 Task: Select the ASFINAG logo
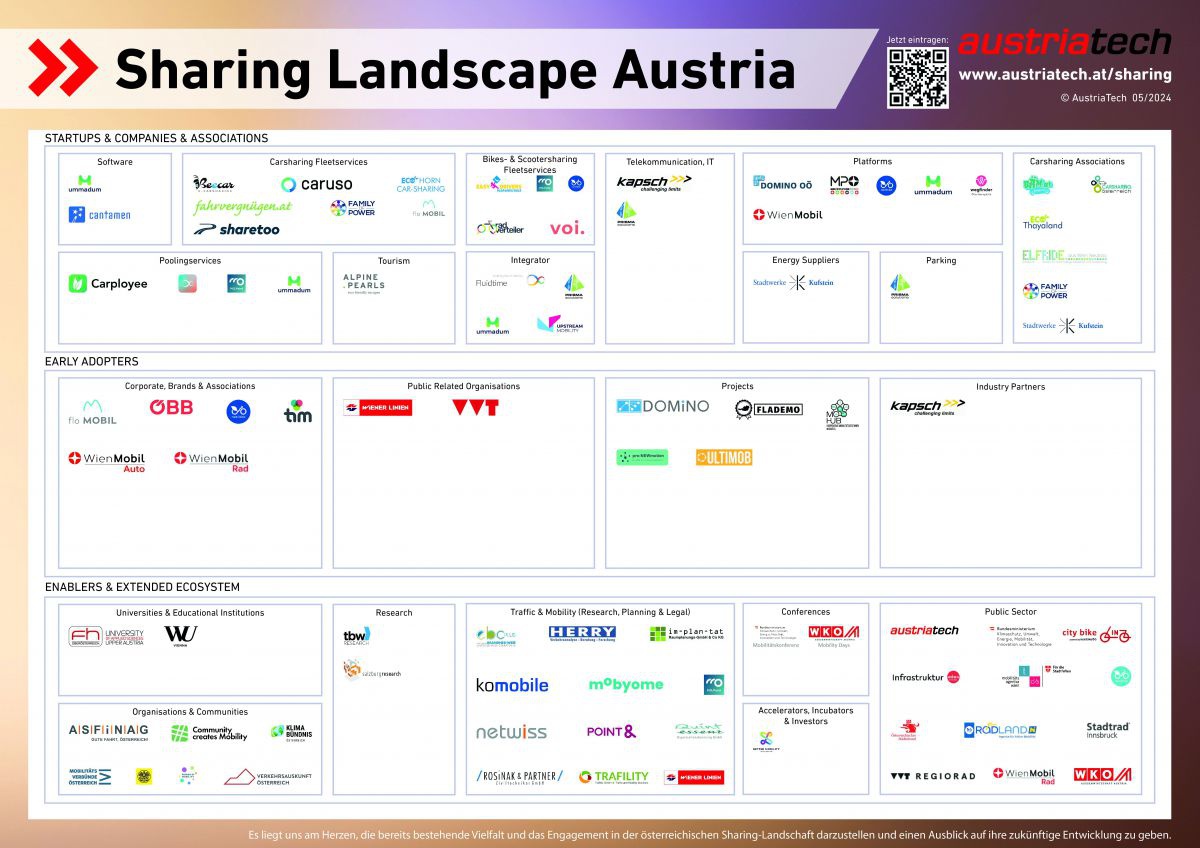coord(108,732)
